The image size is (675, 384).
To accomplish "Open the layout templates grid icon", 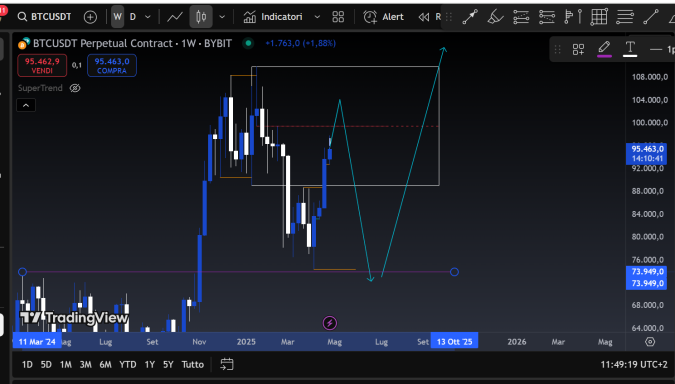I will pos(338,17).
